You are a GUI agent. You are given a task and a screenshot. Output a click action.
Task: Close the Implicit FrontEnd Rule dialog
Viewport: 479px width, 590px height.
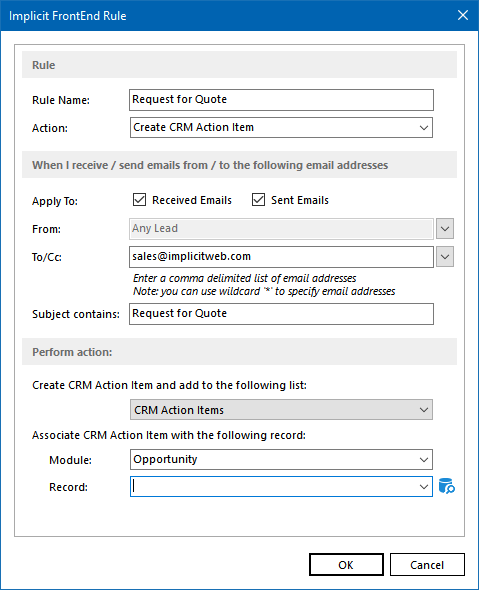point(462,15)
